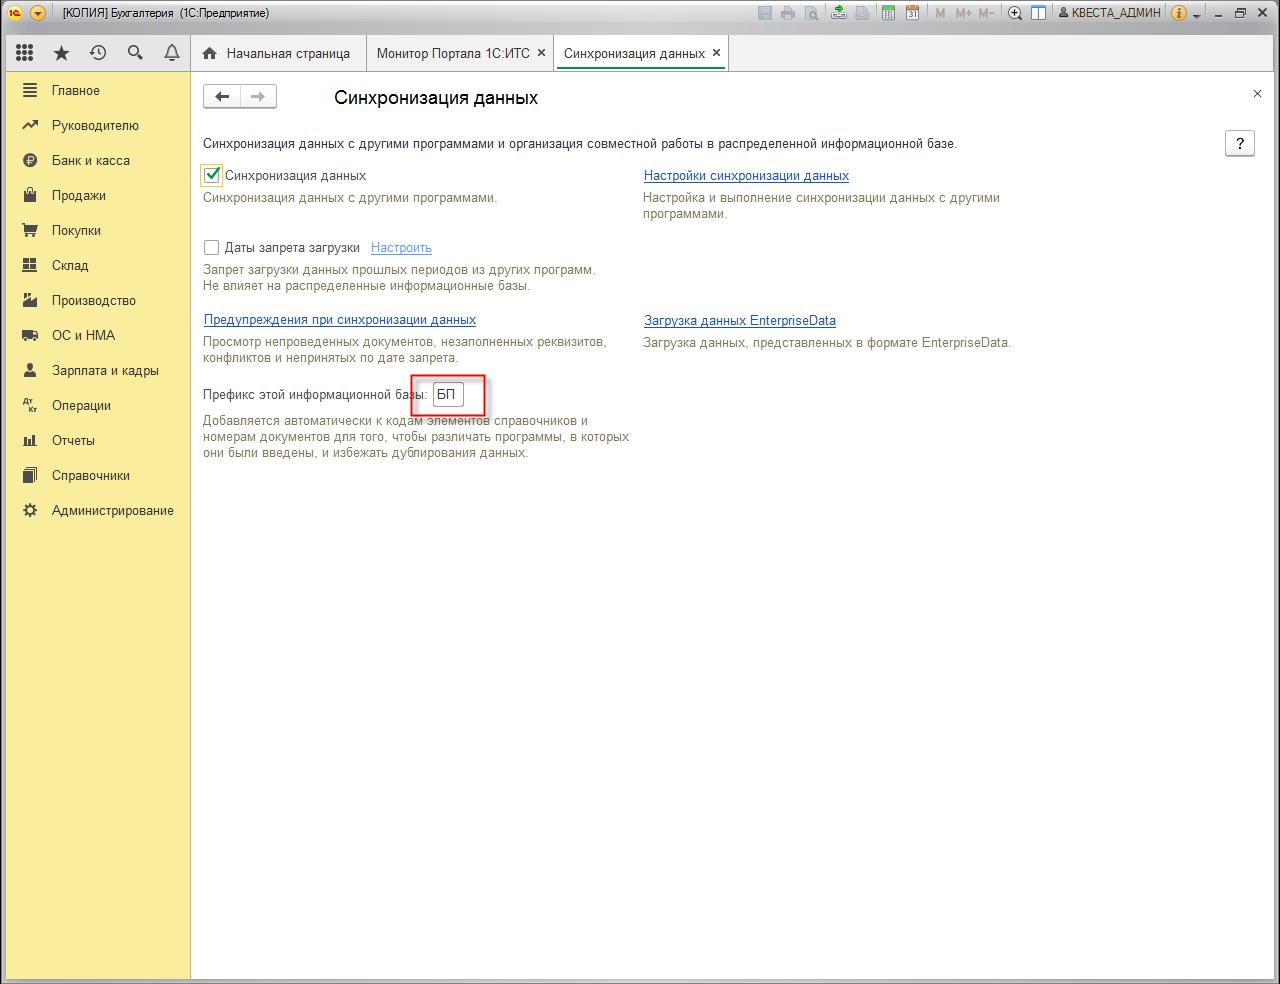Go back with the left arrow button

(222, 96)
